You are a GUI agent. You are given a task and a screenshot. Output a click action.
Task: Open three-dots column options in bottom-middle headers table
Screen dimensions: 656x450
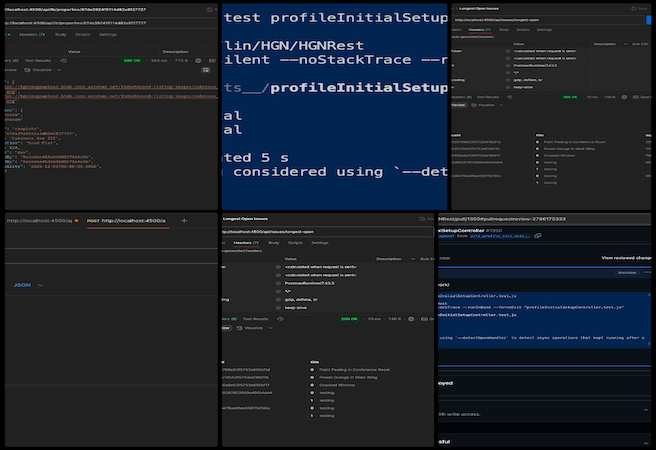click(x=413, y=259)
